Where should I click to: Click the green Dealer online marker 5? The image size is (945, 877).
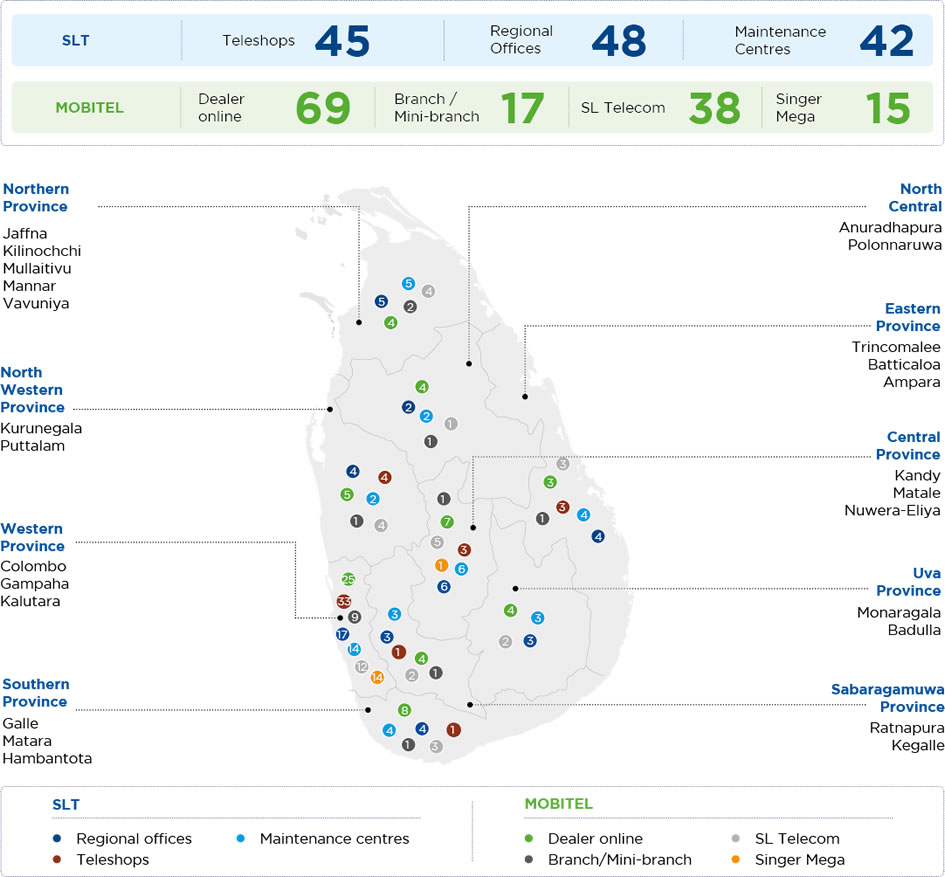coord(347,494)
